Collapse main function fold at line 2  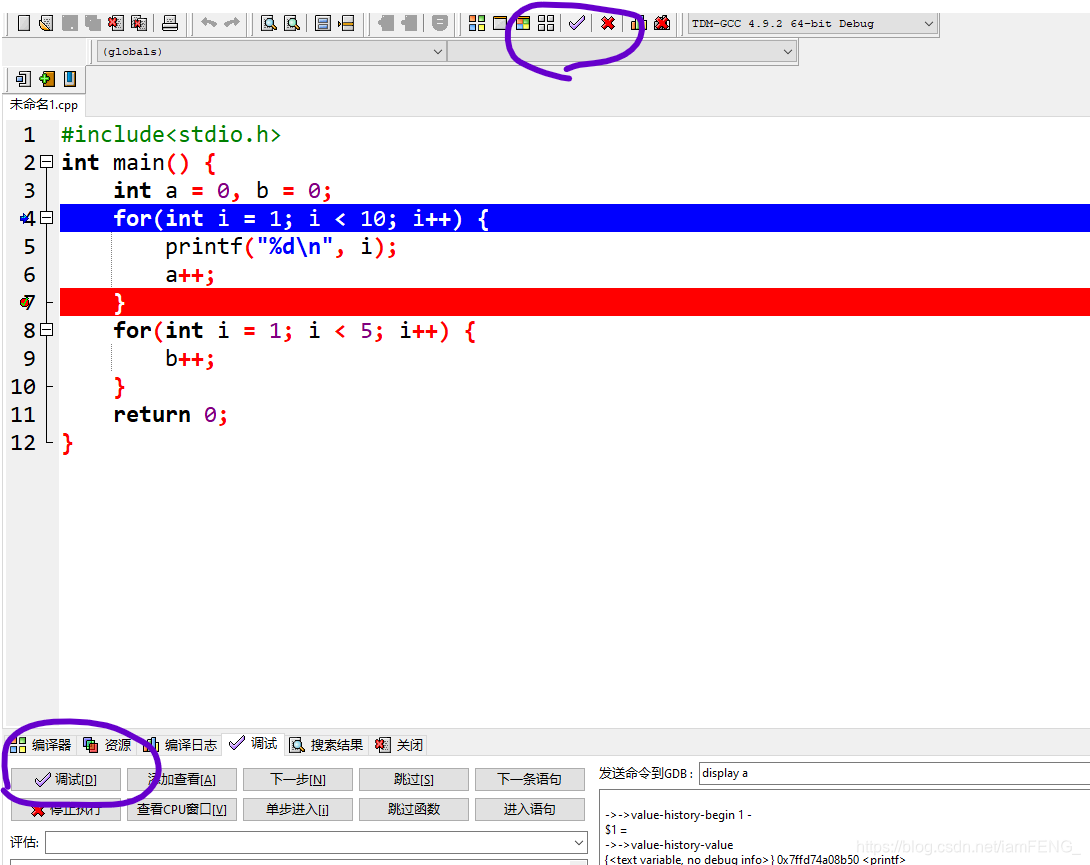pyautogui.click(x=47, y=162)
